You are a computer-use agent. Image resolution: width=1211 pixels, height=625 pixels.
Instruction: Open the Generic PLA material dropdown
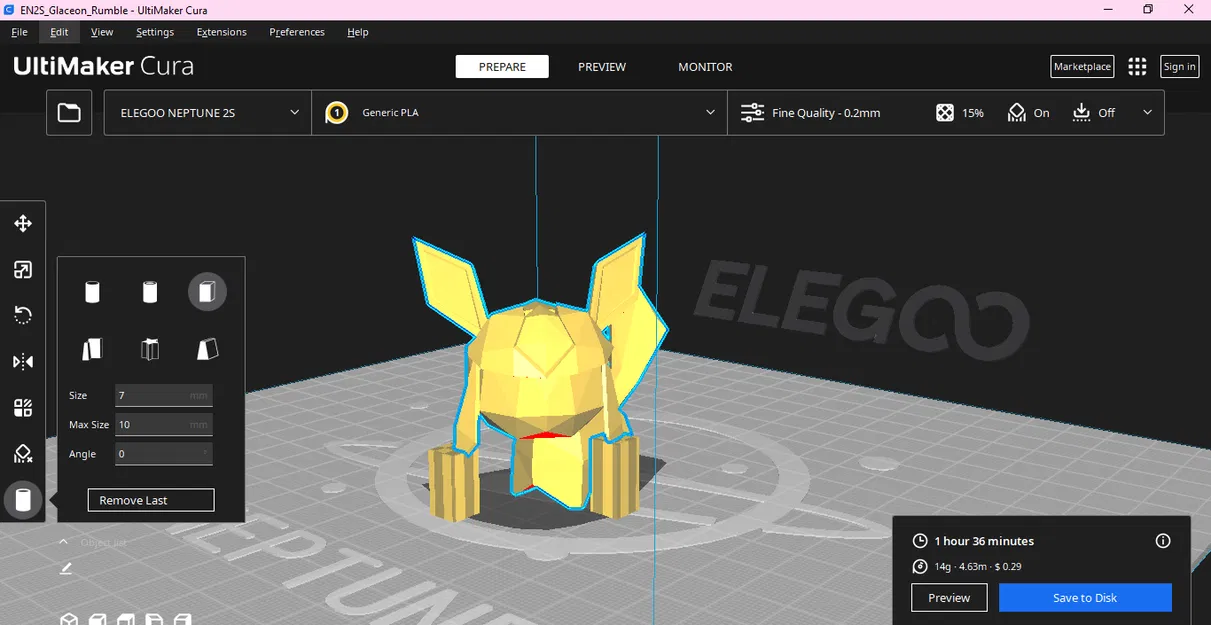519,112
